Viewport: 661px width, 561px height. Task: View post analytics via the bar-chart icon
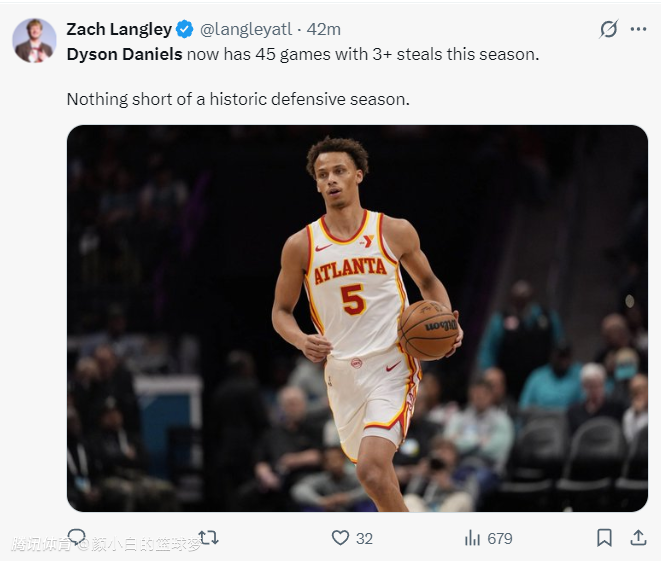coord(472,538)
